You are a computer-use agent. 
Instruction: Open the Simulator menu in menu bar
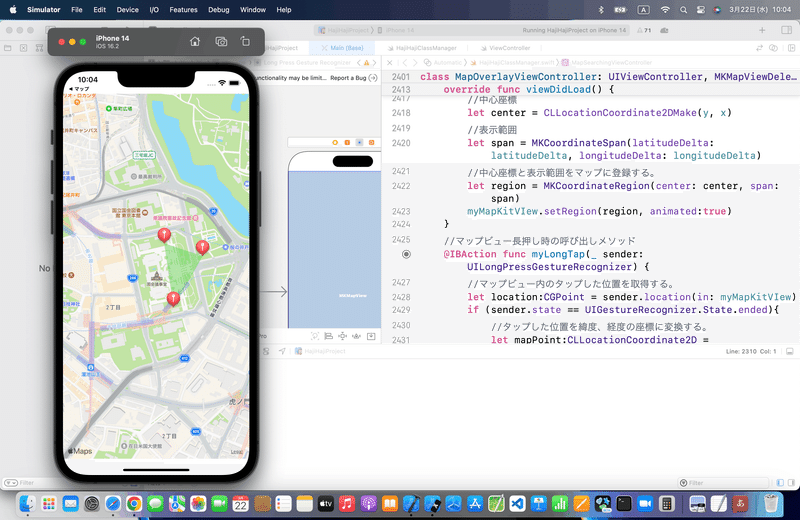(43, 10)
